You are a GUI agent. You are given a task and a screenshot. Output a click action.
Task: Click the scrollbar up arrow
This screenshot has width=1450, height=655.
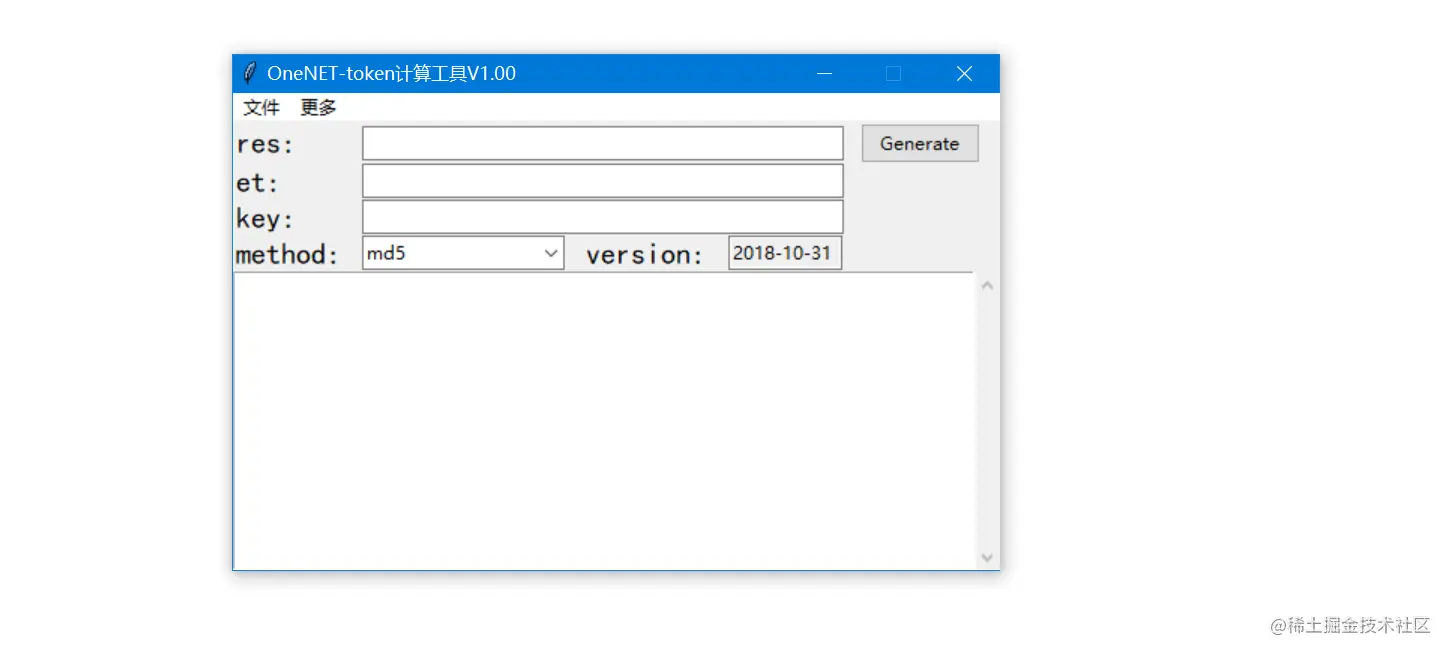988,286
